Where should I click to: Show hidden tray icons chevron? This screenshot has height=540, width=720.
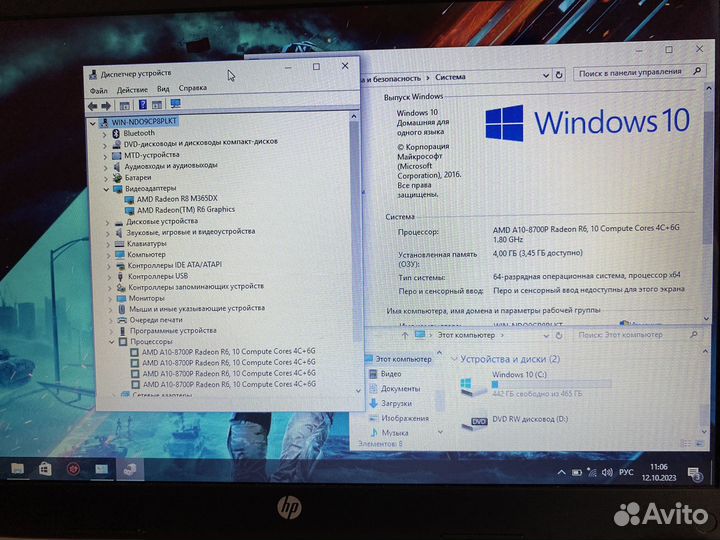click(x=561, y=472)
